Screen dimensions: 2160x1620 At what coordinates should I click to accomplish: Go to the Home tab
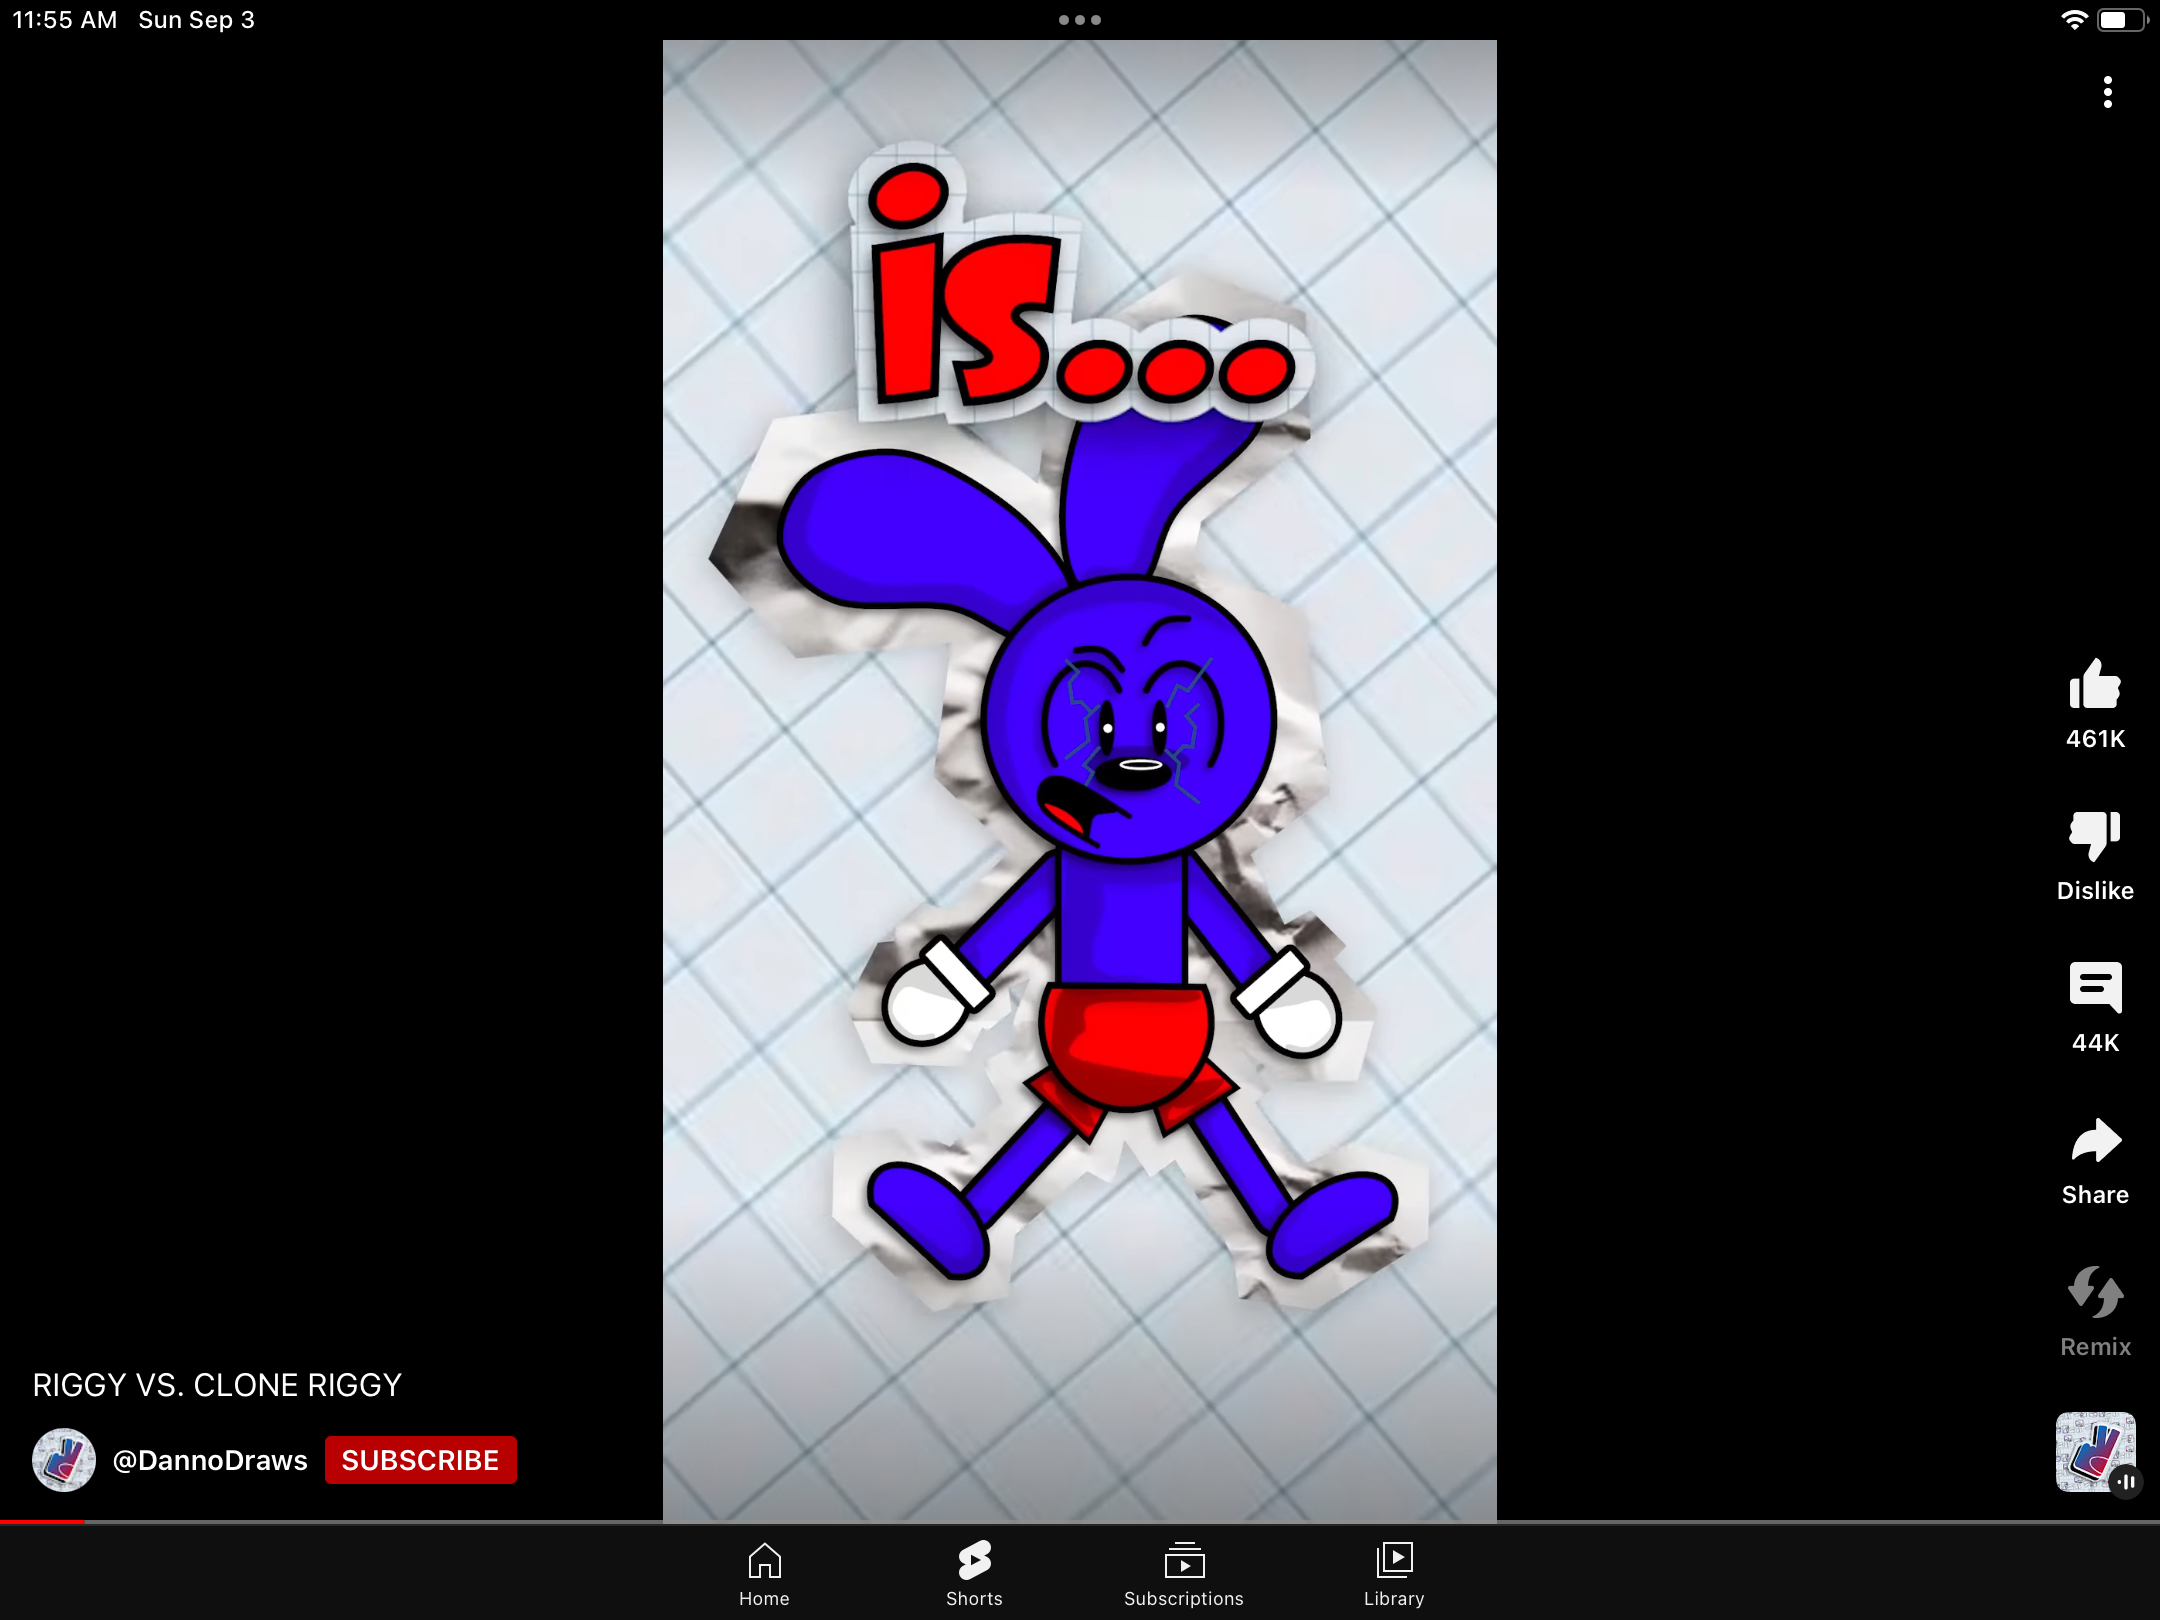tap(764, 1573)
